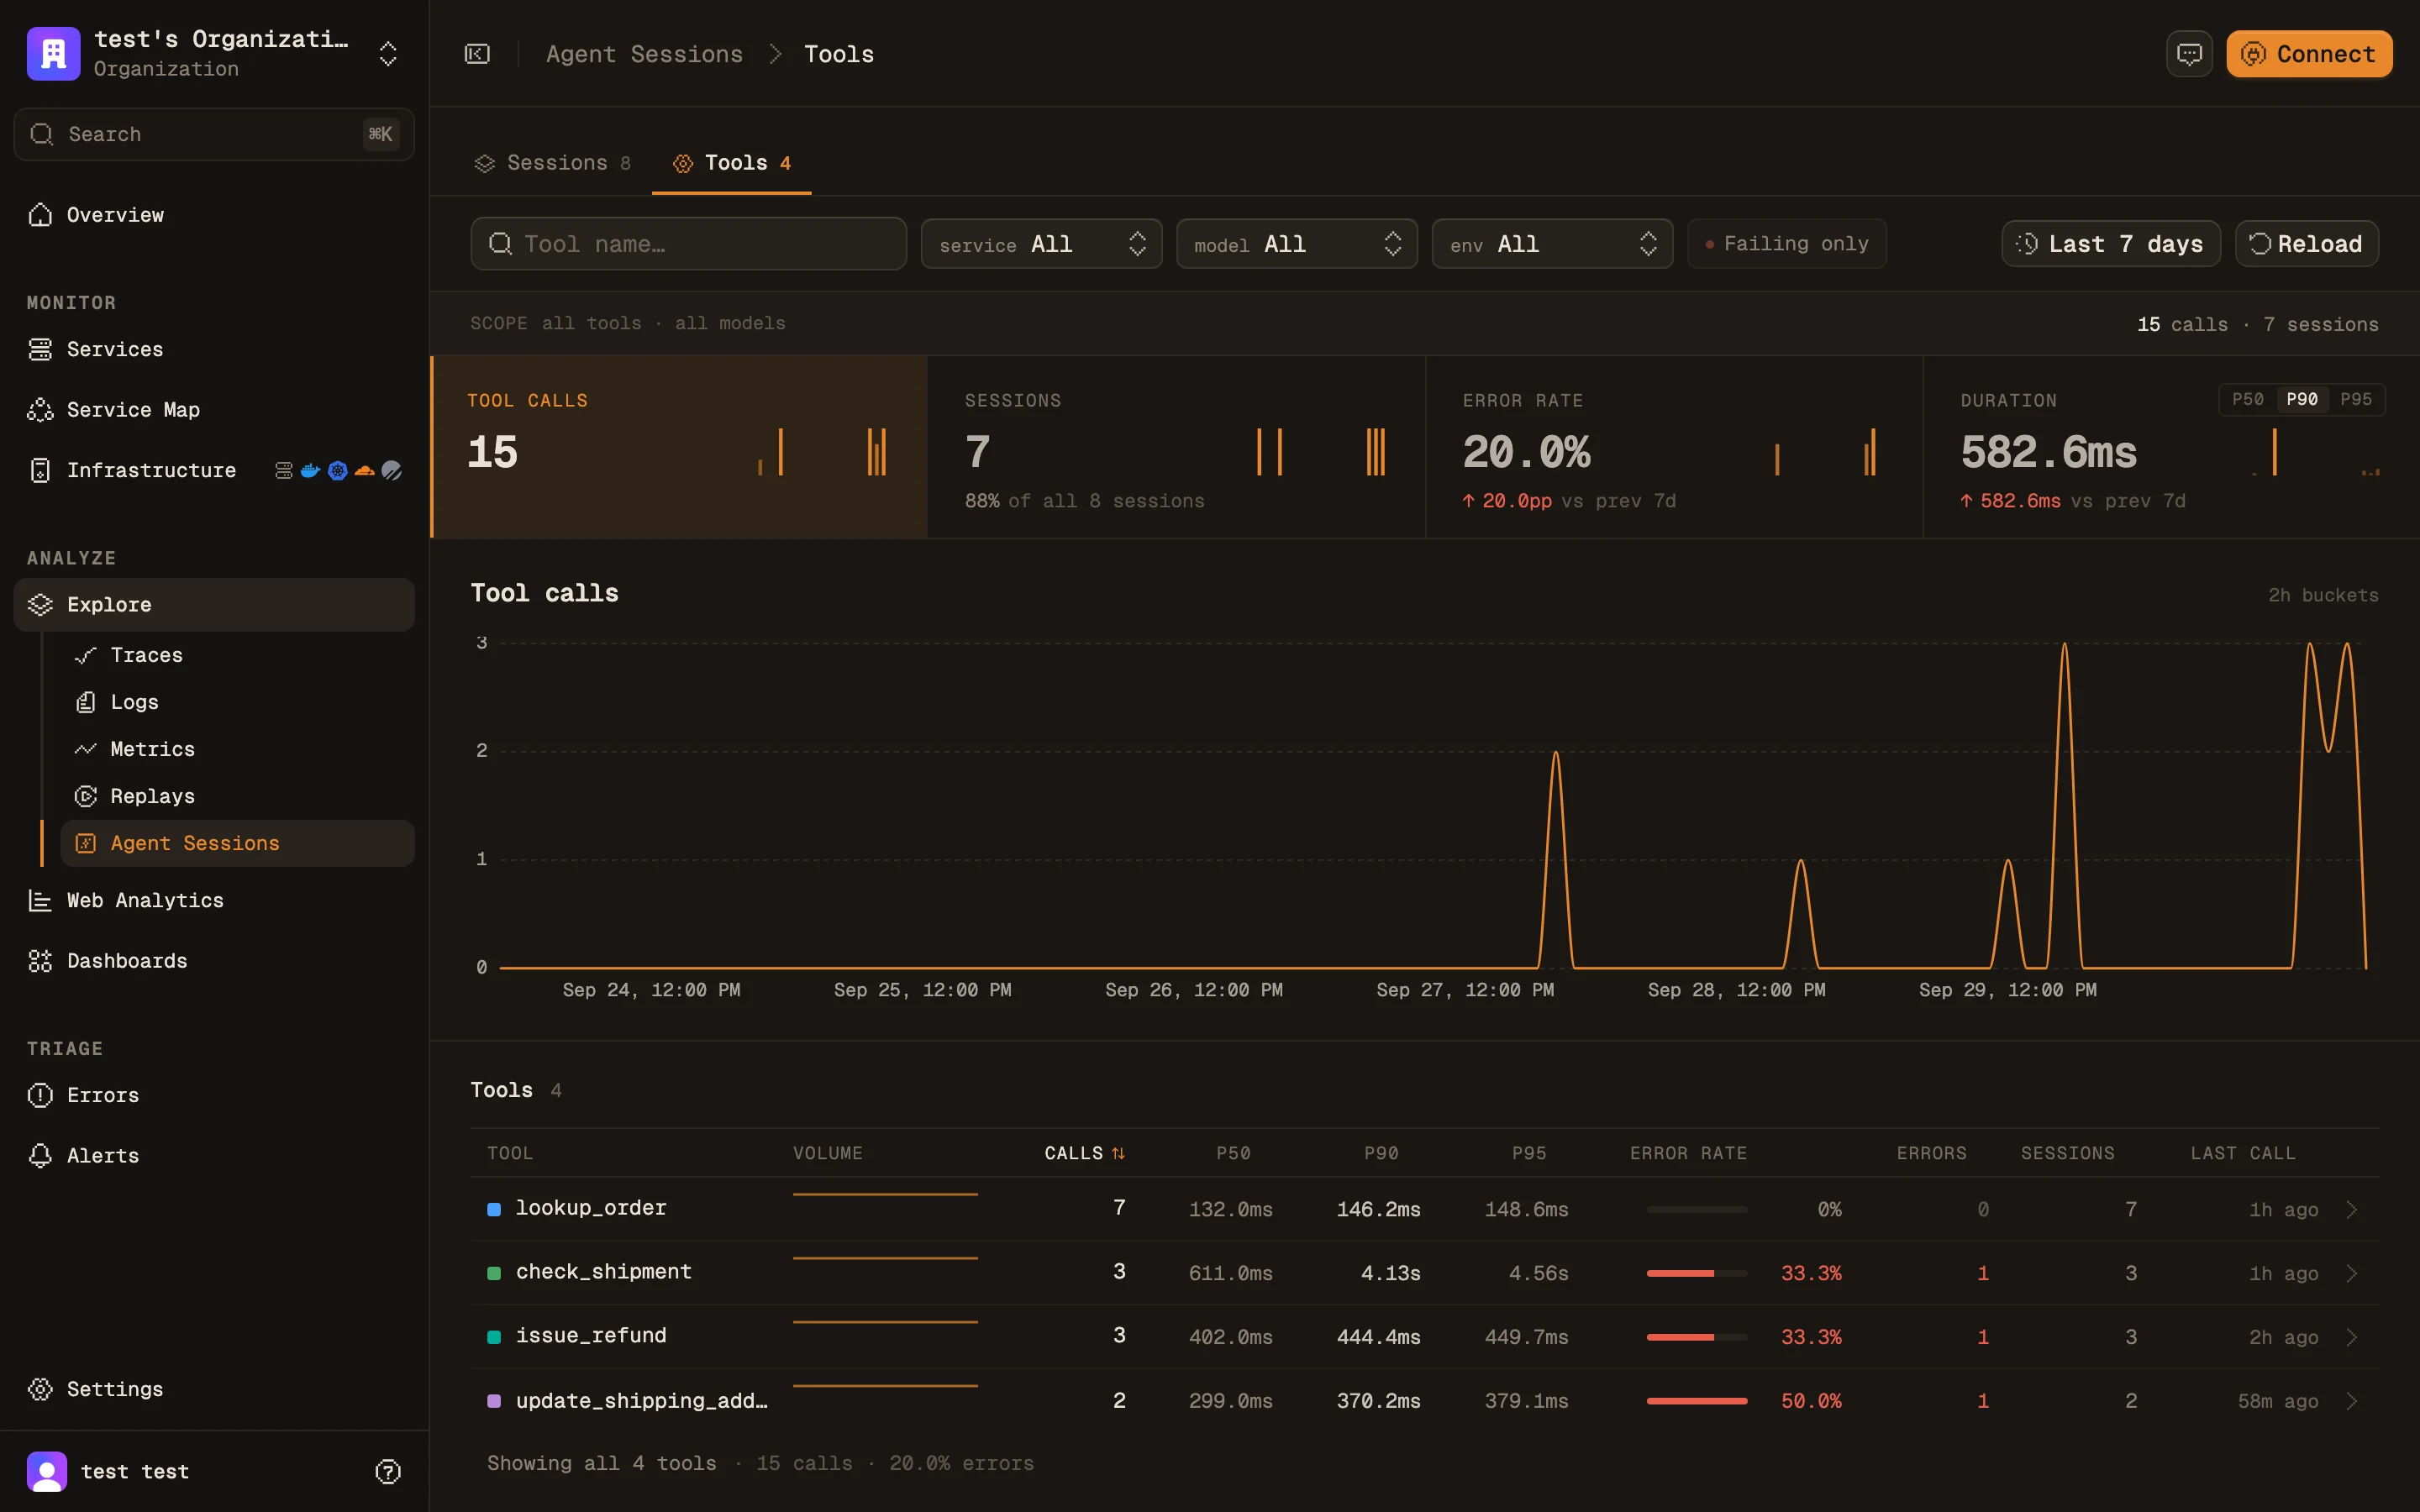This screenshot has height=1512, width=2420.
Task: Click the organization avatar icon
Action: tap(53, 54)
